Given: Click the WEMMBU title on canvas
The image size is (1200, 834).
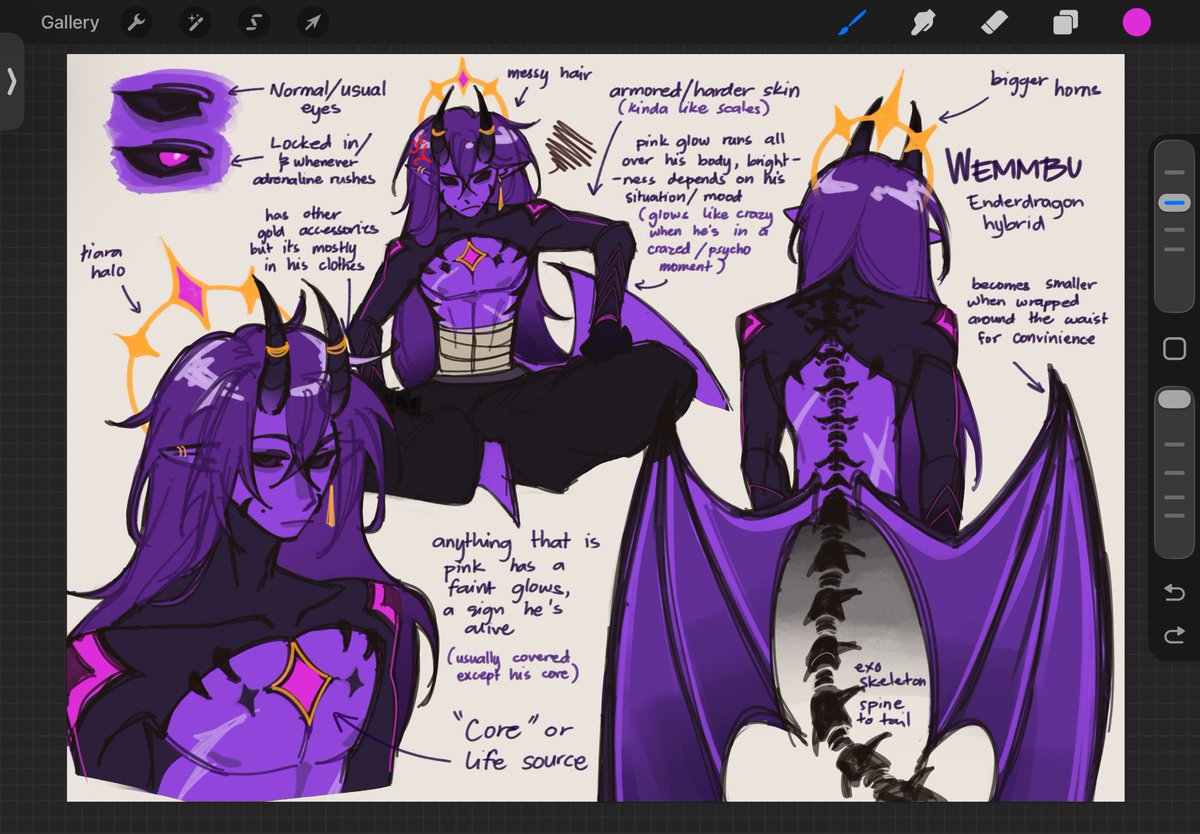Looking at the screenshot, I should click(1012, 167).
